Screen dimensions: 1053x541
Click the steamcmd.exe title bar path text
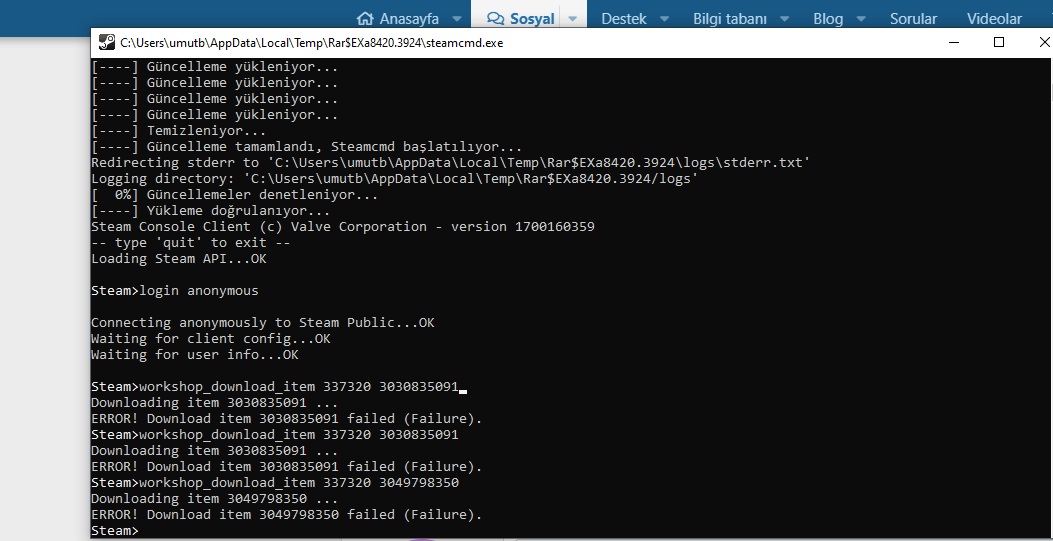309,43
